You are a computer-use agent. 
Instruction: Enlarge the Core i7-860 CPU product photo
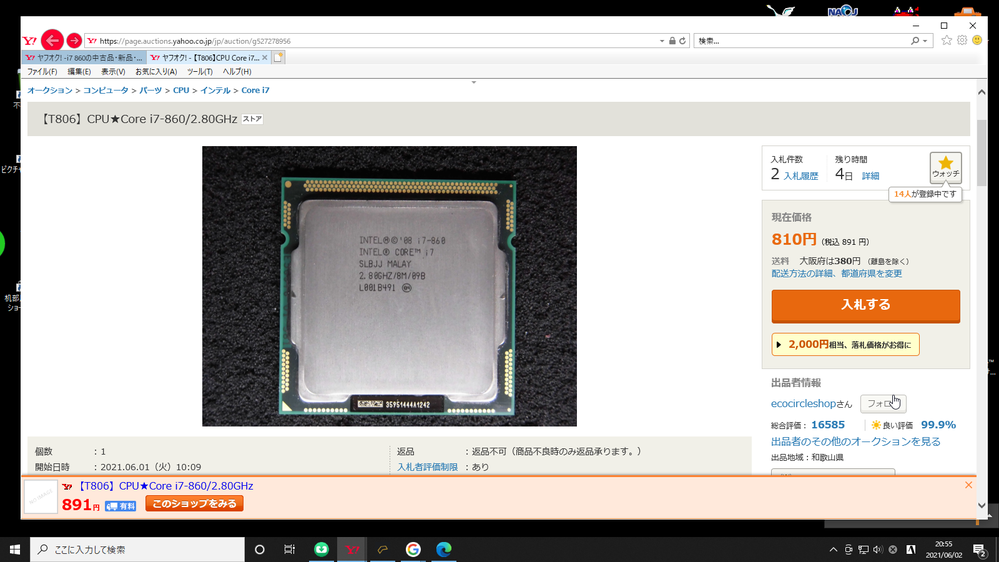(x=389, y=286)
